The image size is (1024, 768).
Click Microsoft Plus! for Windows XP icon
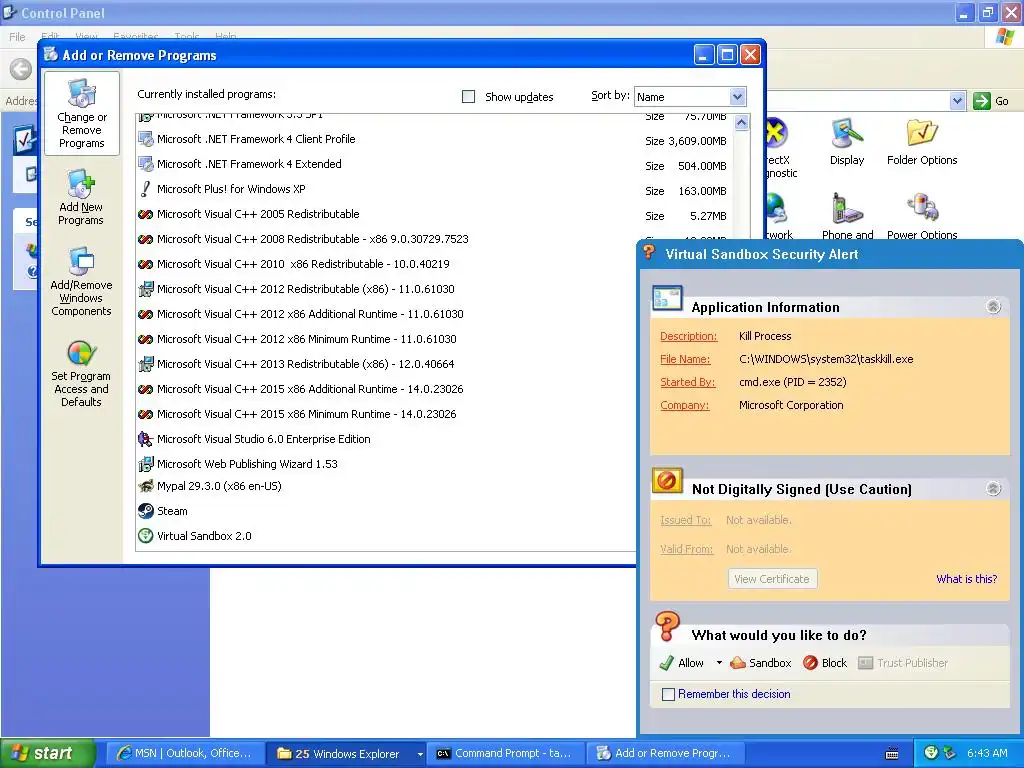tap(146, 189)
